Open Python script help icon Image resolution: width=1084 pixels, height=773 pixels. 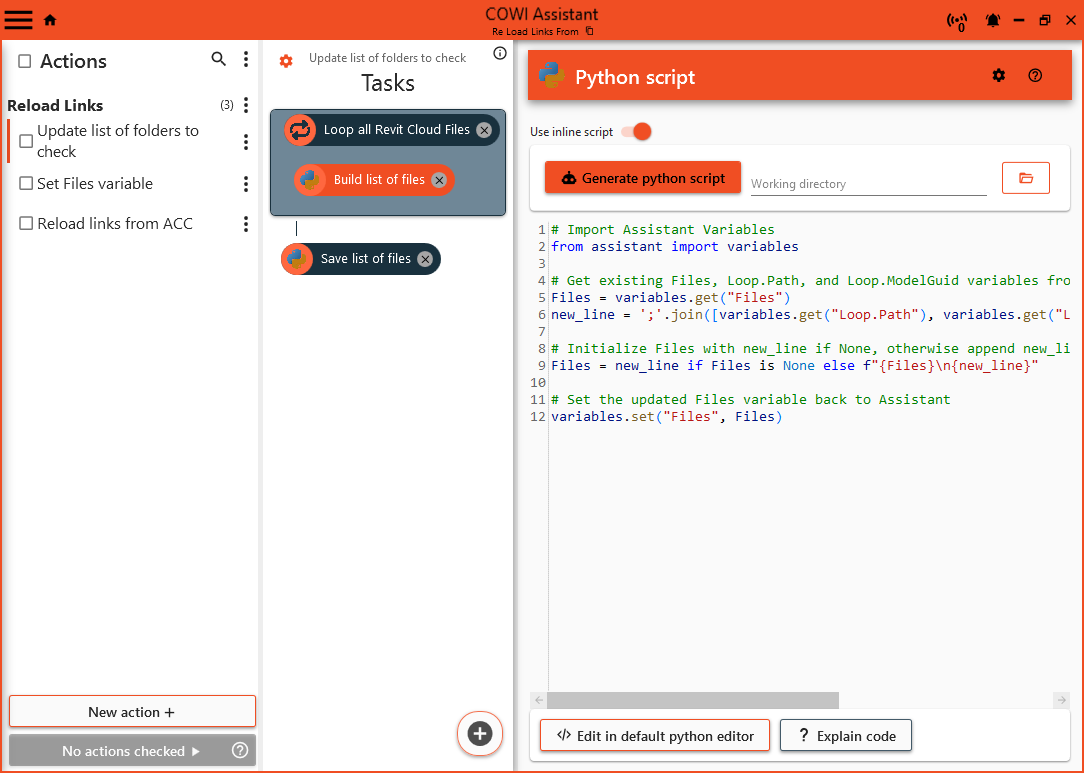coord(1035,76)
